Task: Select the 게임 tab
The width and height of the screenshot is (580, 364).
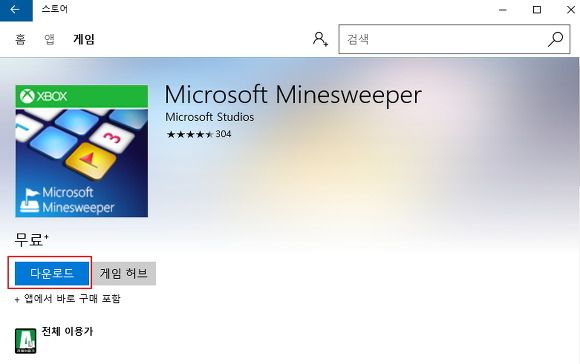Action: pyautogui.click(x=84, y=39)
